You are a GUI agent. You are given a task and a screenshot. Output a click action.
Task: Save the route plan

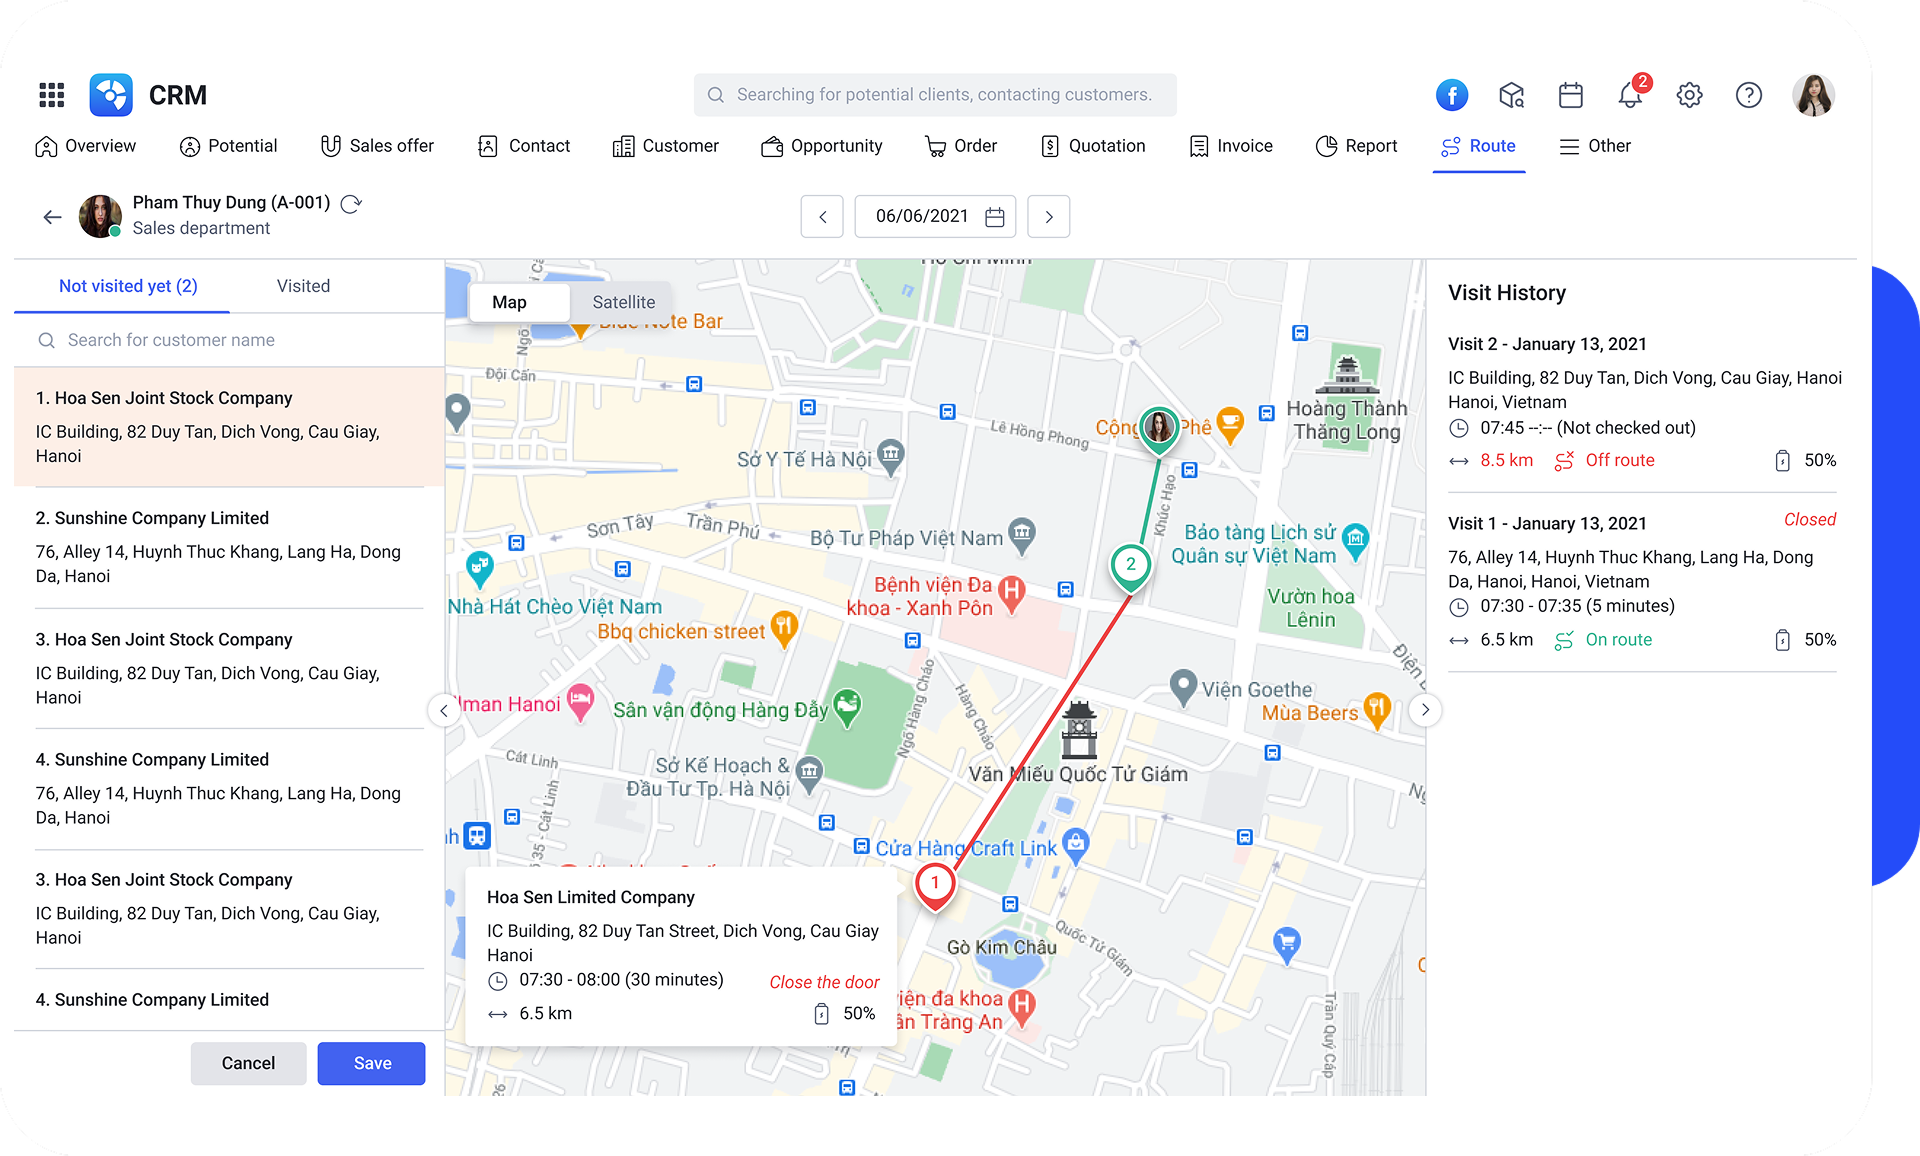(371, 1063)
